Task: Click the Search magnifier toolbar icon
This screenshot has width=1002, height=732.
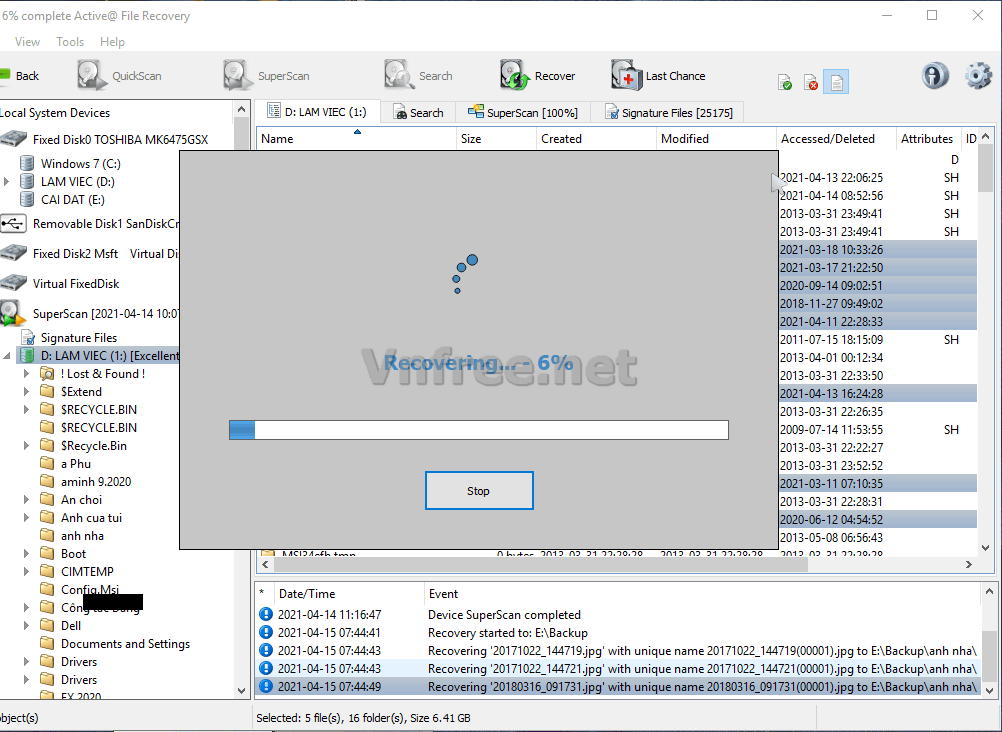Action: pyautogui.click(x=399, y=76)
